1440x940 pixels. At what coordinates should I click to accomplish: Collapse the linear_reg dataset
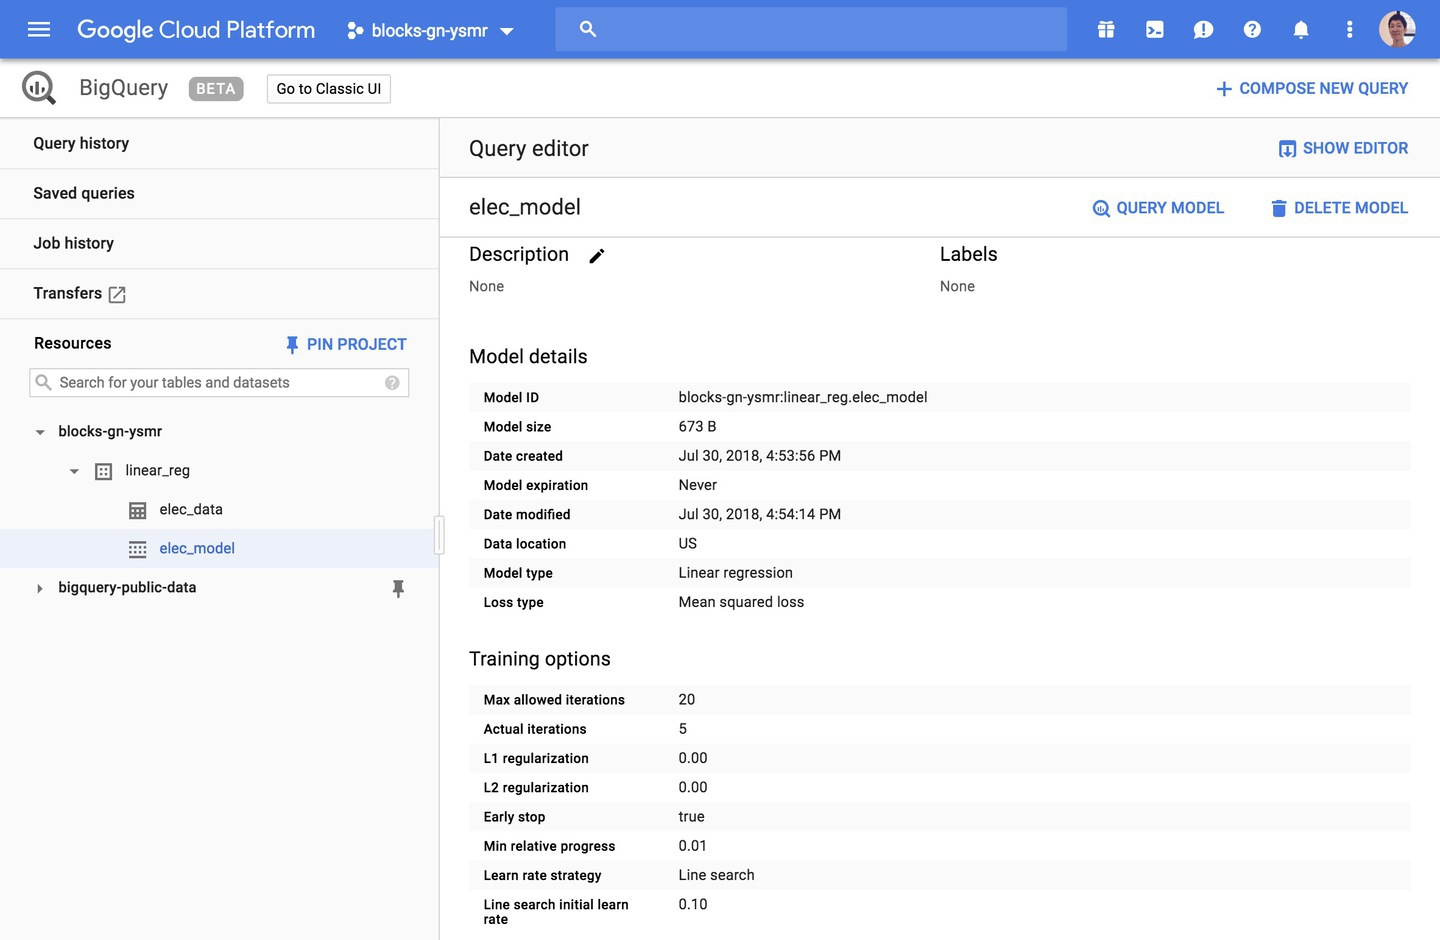click(74, 471)
